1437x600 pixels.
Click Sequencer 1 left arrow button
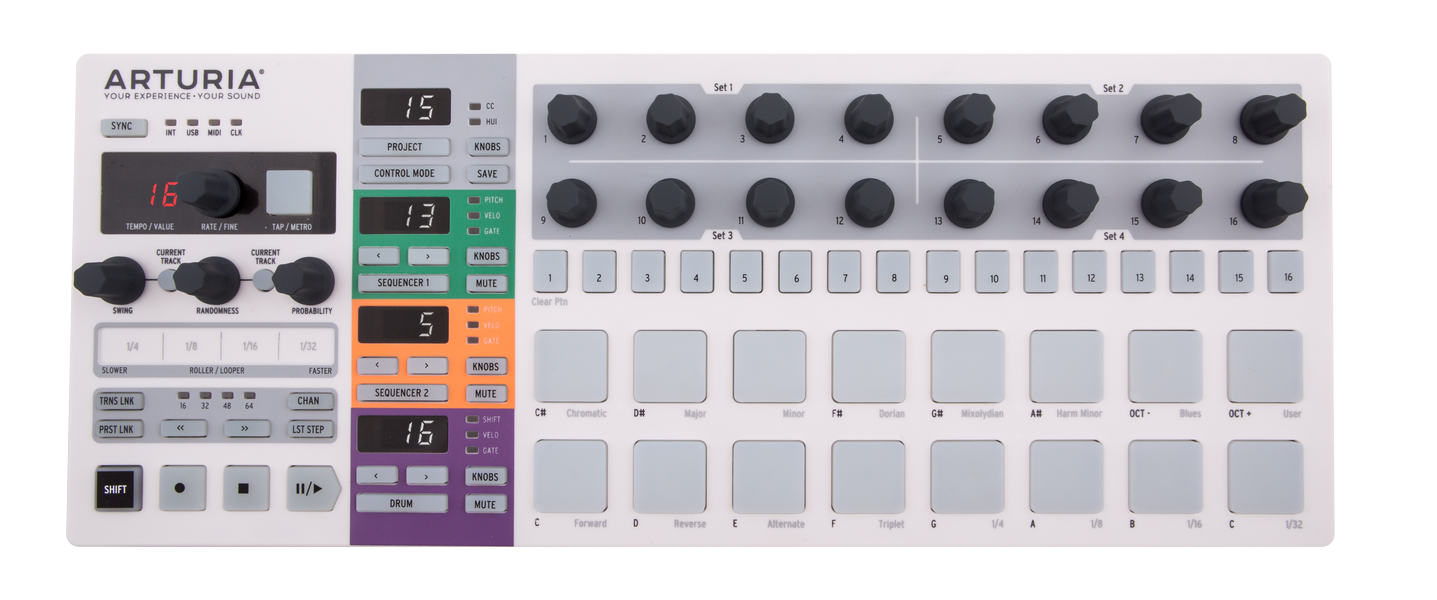coord(378,256)
